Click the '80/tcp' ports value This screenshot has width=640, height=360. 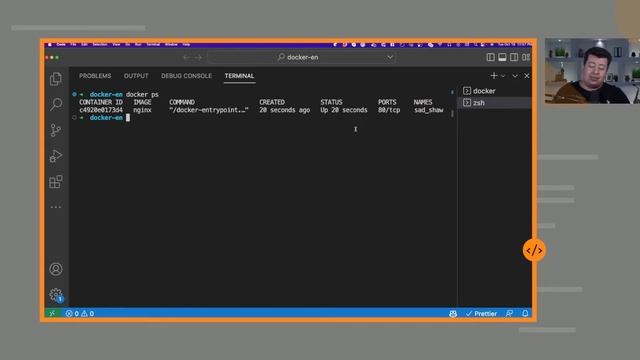point(389,110)
